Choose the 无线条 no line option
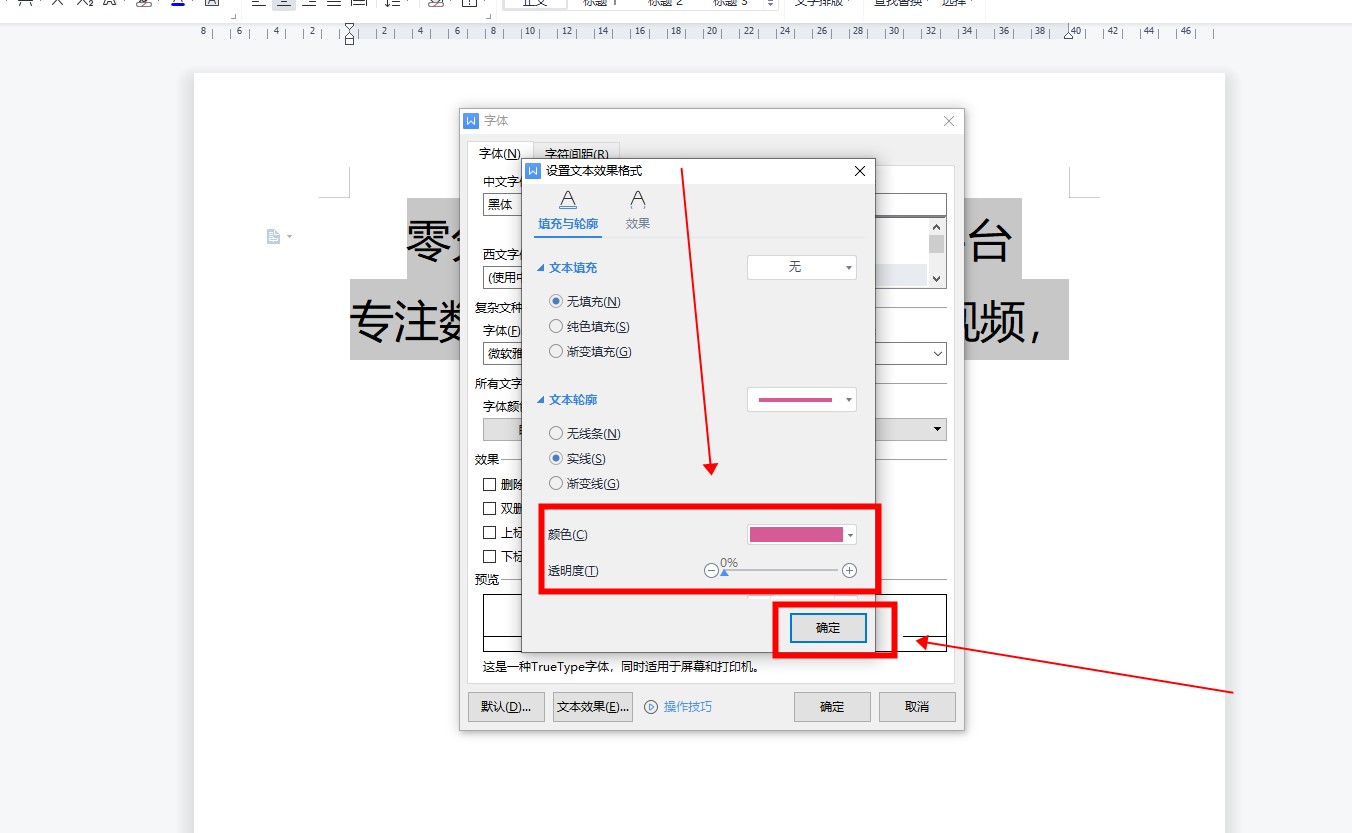 (x=556, y=434)
